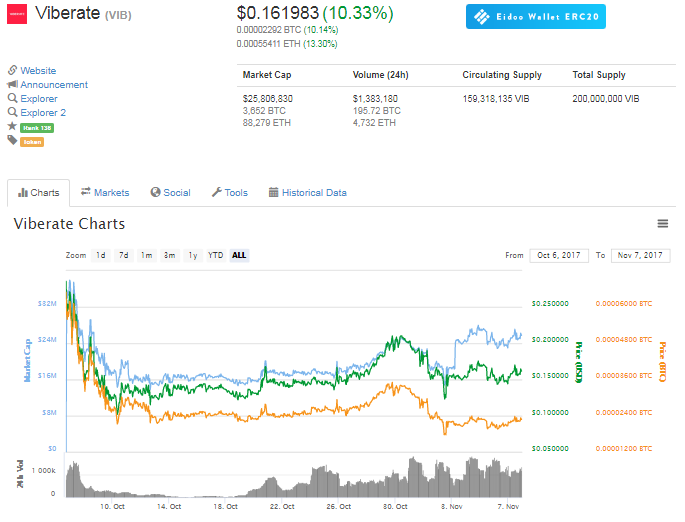Image resolution: width=685 pixels, height=522 pixels.
Task: Edit the To date field Nov 7, 2017
Action: [640, 256]
